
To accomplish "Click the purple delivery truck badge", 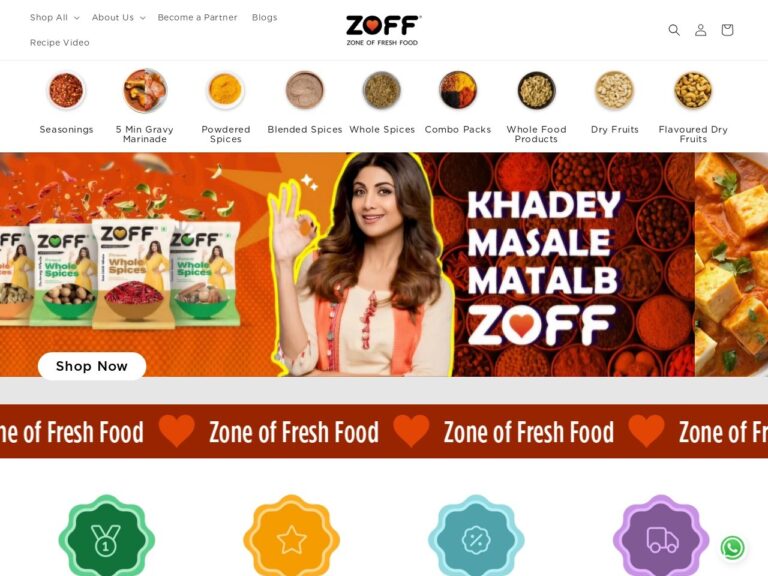I will 661,536.
